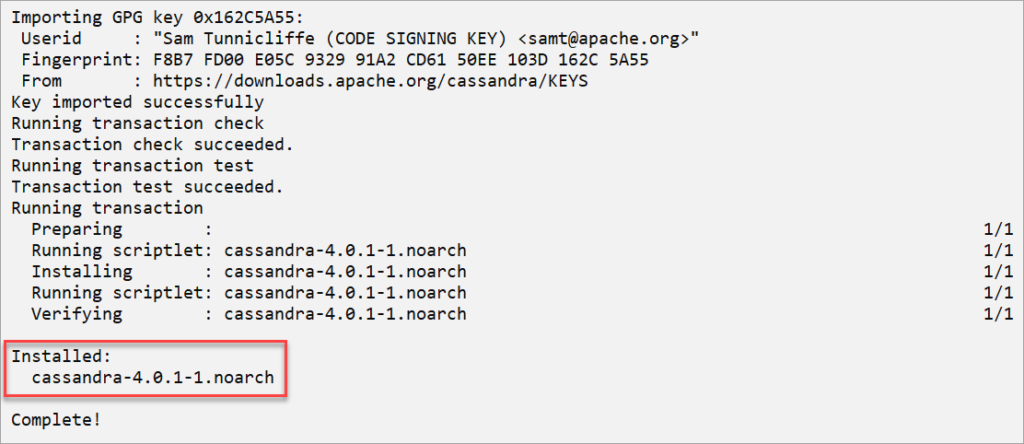The width and height of the screenshot is (1024, 444).
Task: Click the downloads.apache.org cassandra KEYS URL
Action: tap(371, 81)
